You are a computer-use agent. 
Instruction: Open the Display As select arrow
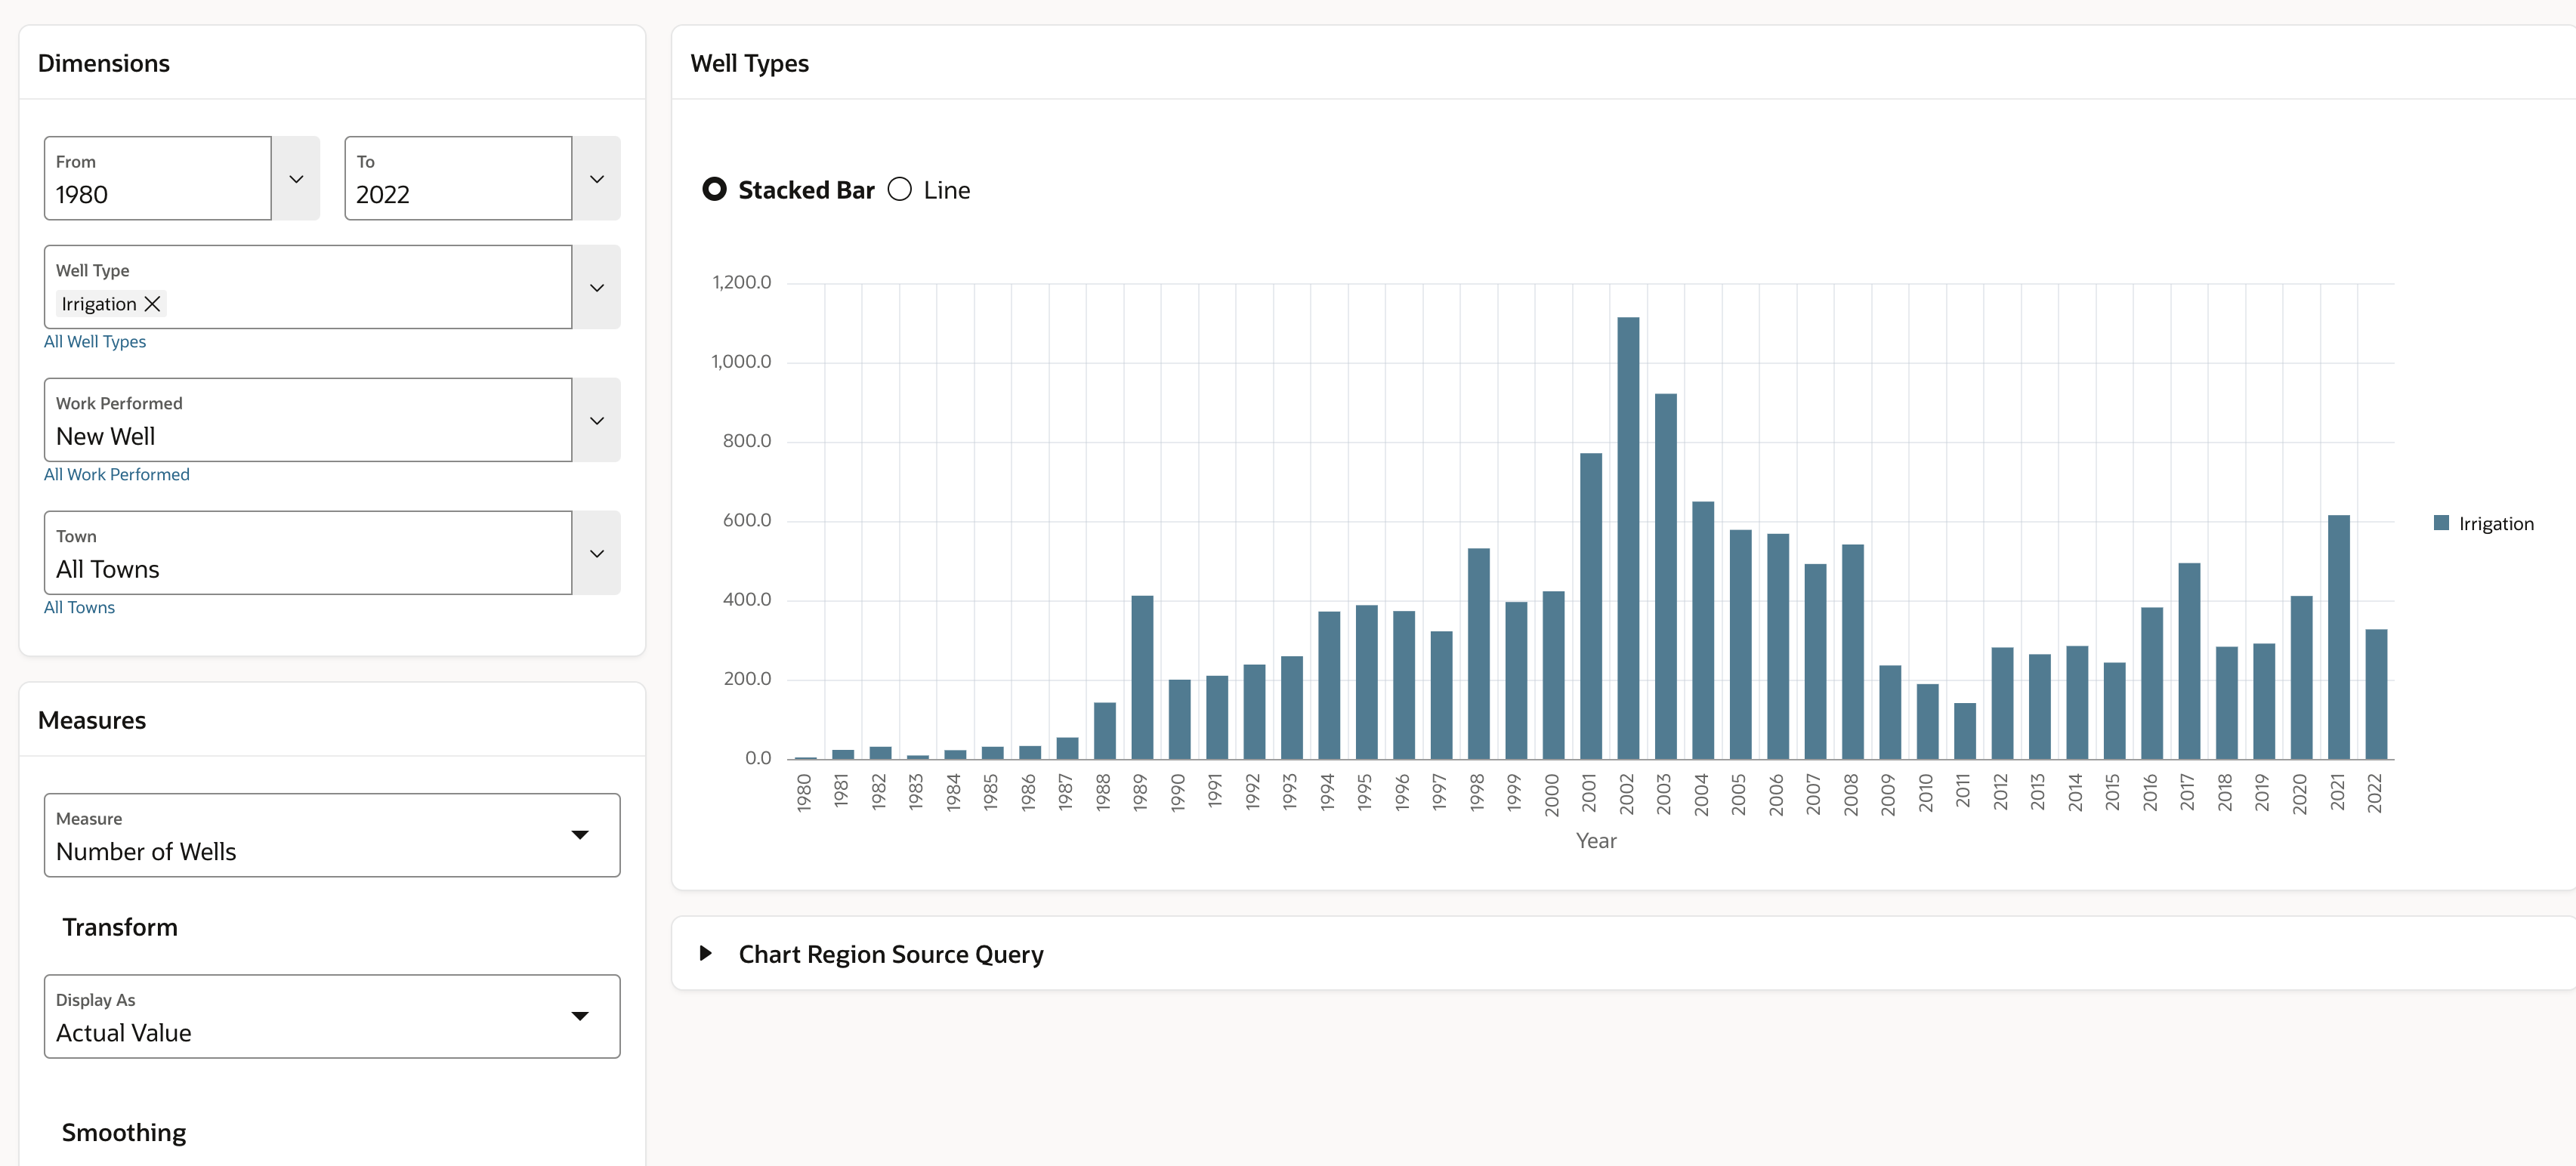pyautogui.click(x=580, y=1016)
